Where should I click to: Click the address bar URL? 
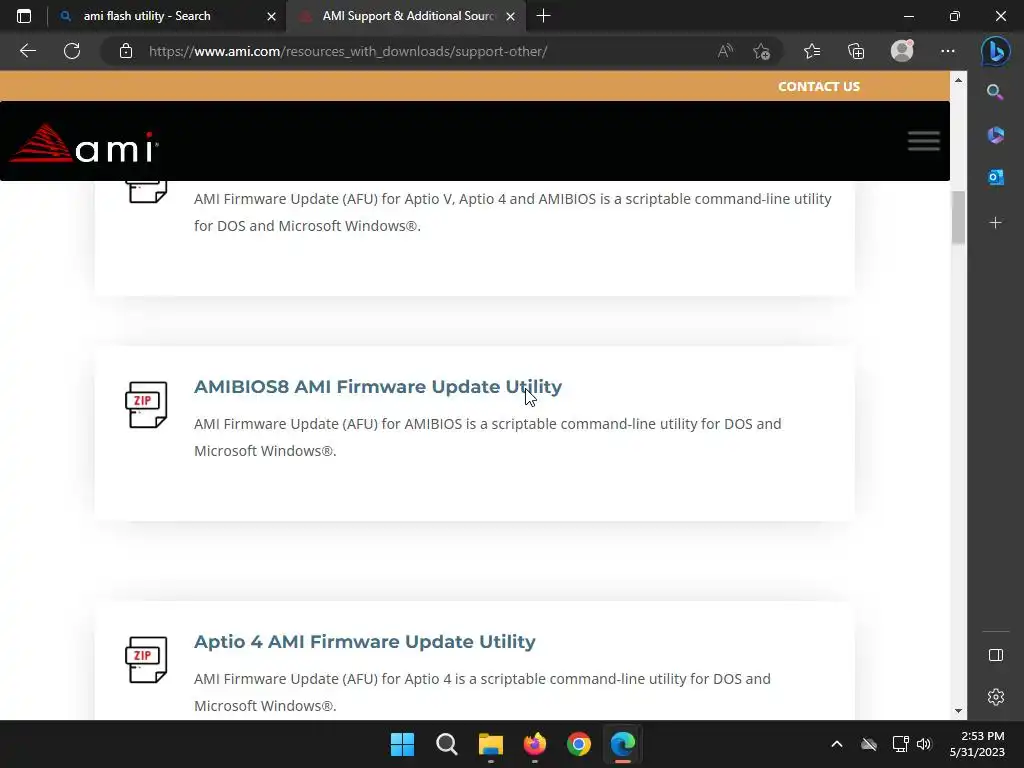click(348, 51)
